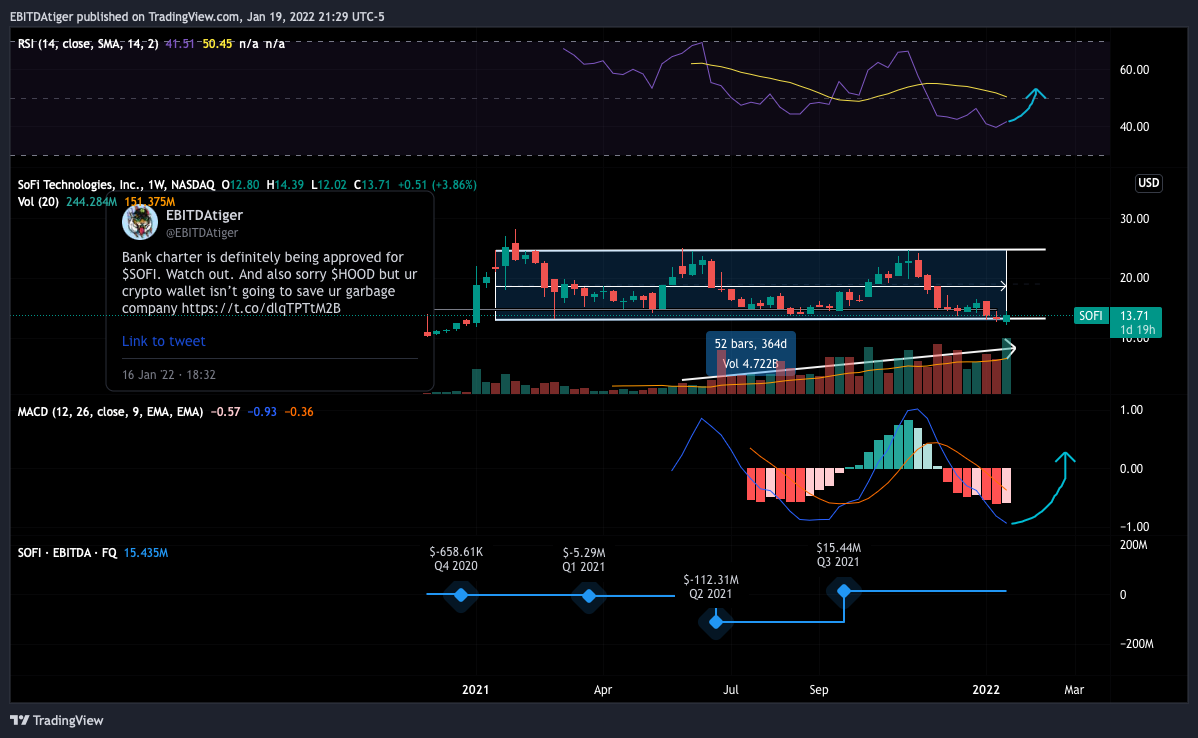
Task: Click the Q4 2020 EBITDA diamond marker
Action: tap(461, 594)
